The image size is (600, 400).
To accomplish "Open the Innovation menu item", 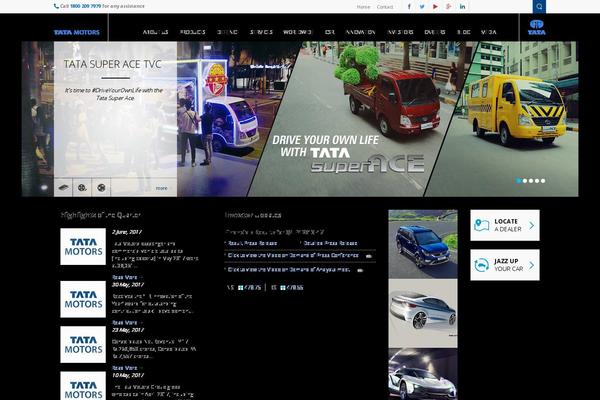I will point(360,32).
